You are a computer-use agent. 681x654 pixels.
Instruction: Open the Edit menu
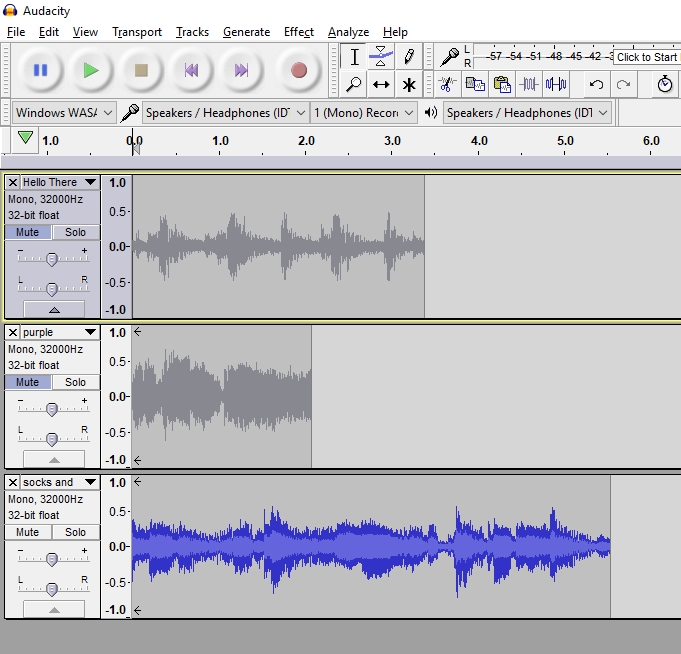[49, 32]
